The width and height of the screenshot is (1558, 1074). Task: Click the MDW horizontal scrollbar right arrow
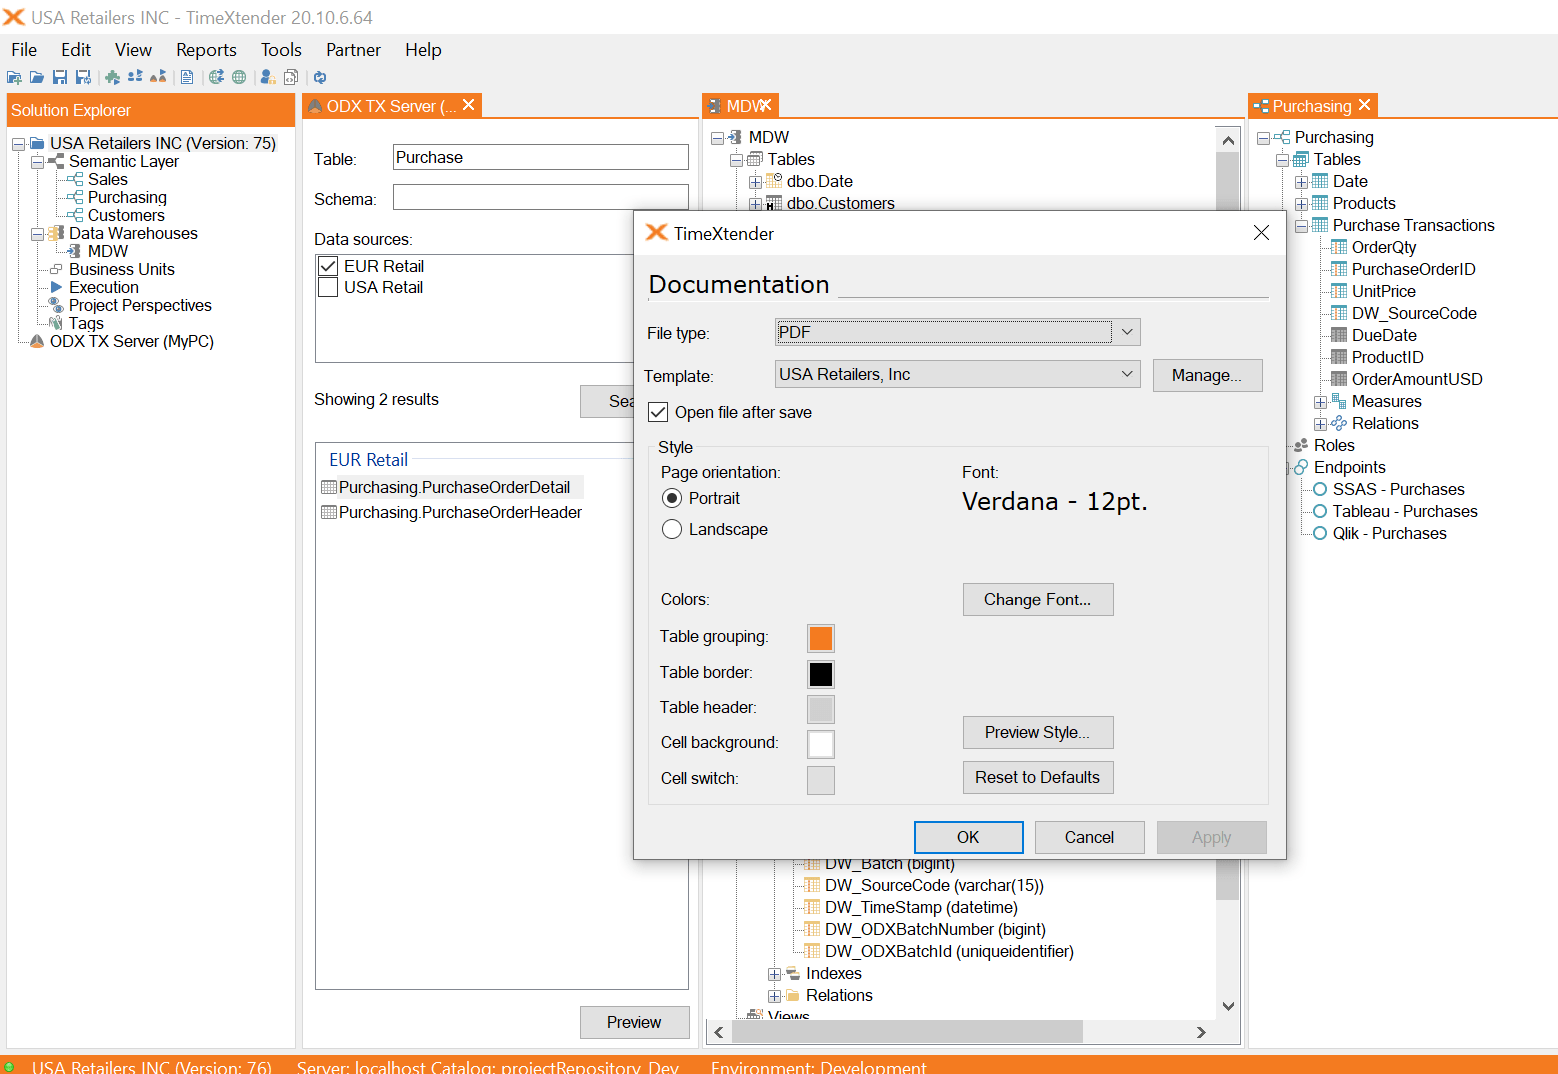click(x=1201, y=1032)
